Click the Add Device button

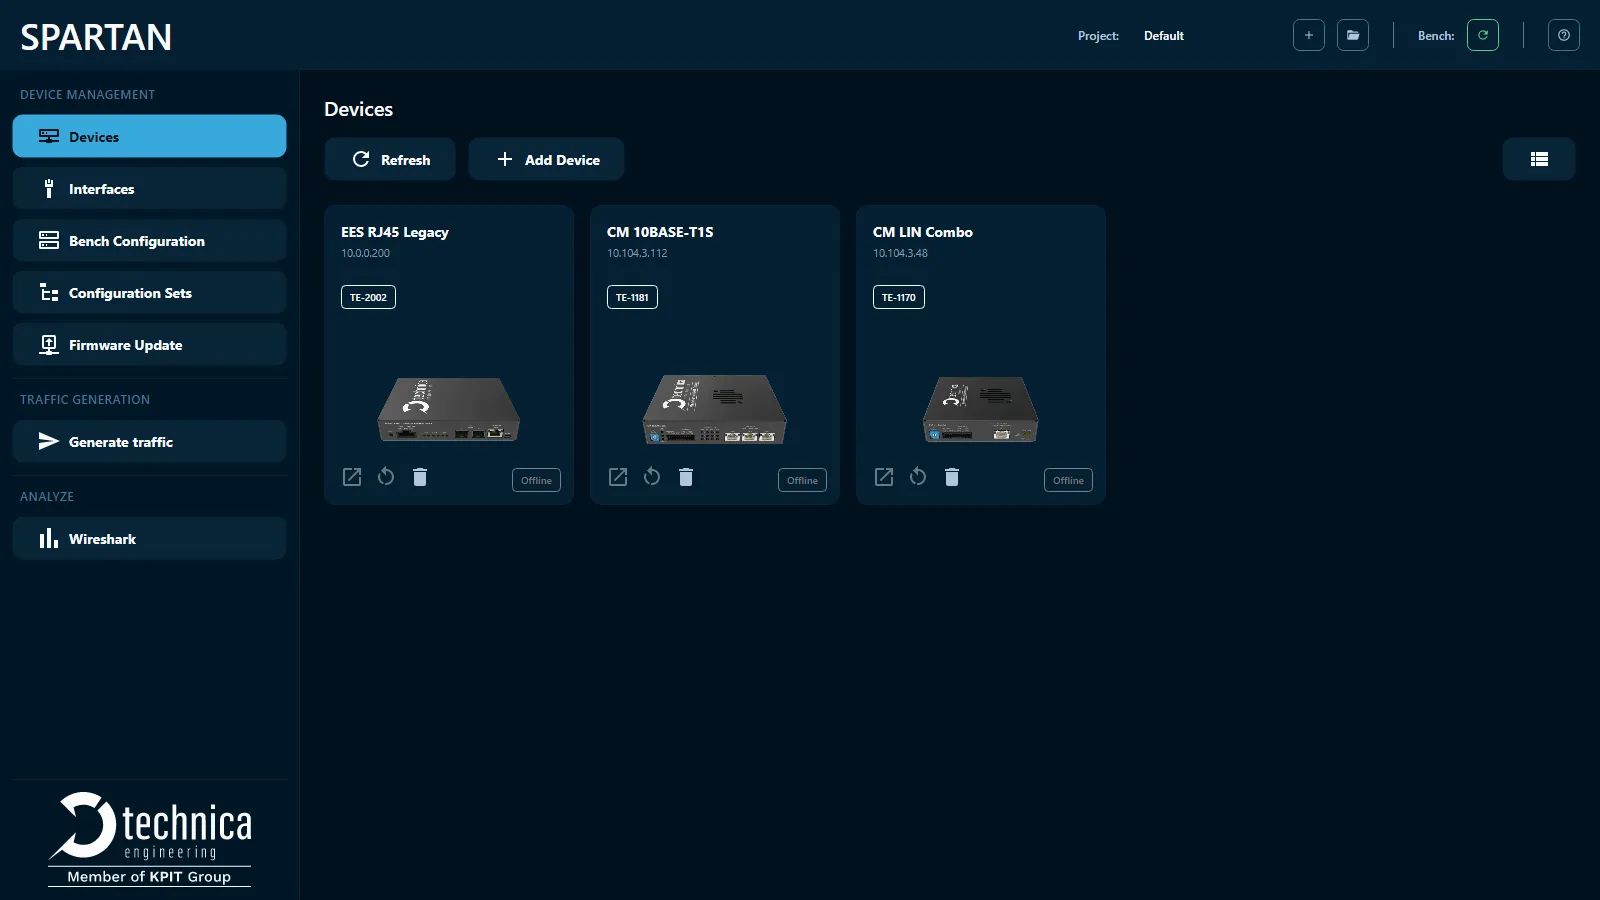(x=547, y=159)
